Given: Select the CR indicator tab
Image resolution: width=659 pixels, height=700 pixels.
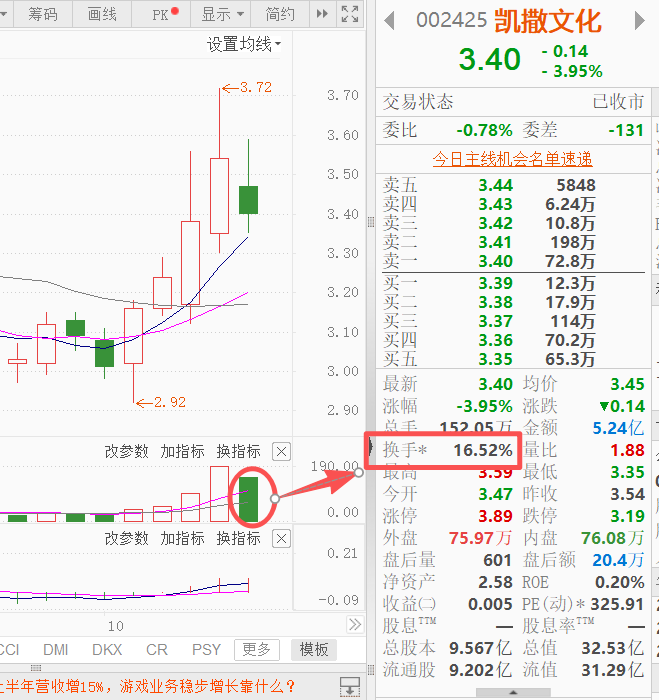Looking at the screenshot, I should (x=157, y=650).
